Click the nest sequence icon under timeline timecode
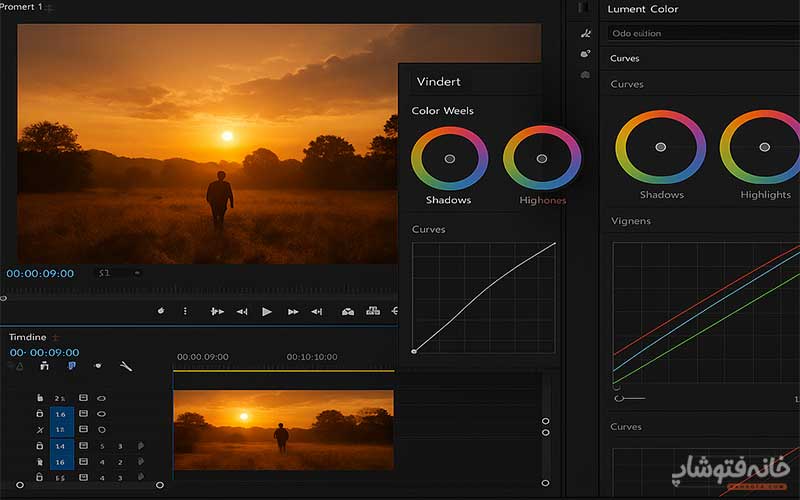800x500 pixels. [44, 366]
